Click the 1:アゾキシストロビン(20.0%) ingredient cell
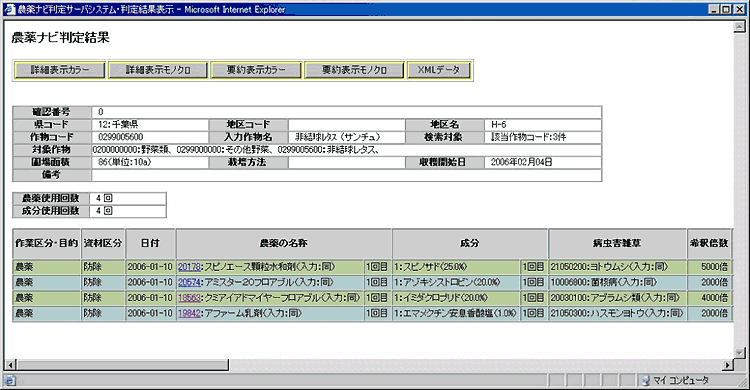Image resolution: width=750 pixels, height=390 pixels. coord(456,282)
